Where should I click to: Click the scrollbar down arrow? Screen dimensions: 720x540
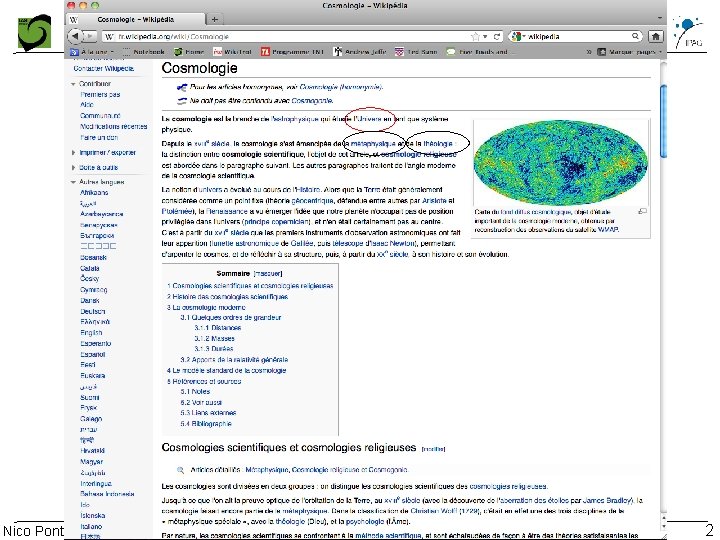663,526
